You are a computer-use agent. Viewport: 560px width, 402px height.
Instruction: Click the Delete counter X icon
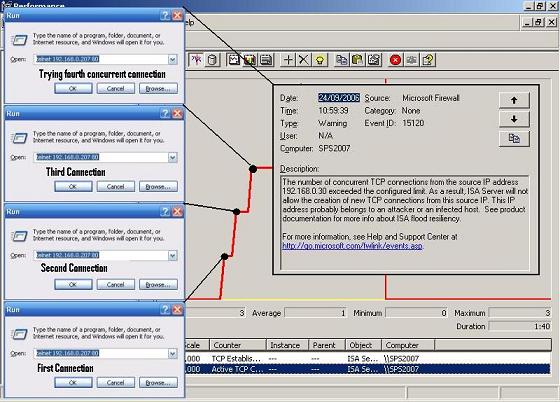(x=304, y=60)
